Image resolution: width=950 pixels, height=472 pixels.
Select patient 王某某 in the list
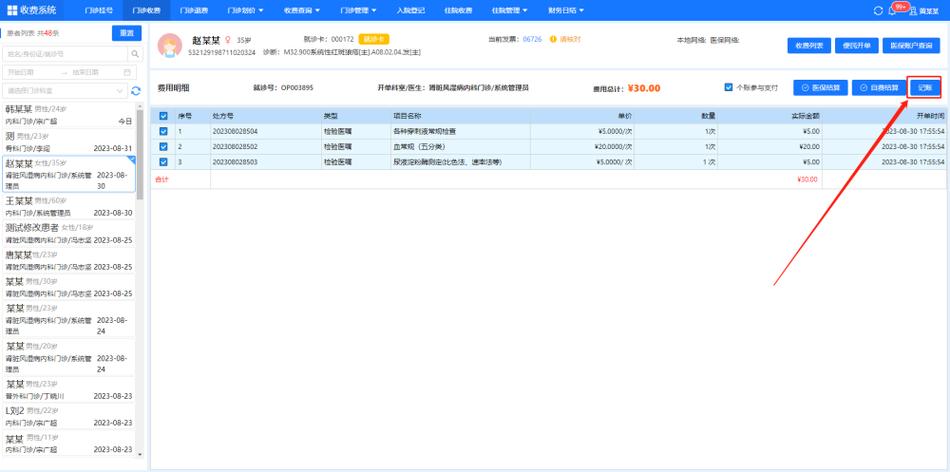(68, 207)
